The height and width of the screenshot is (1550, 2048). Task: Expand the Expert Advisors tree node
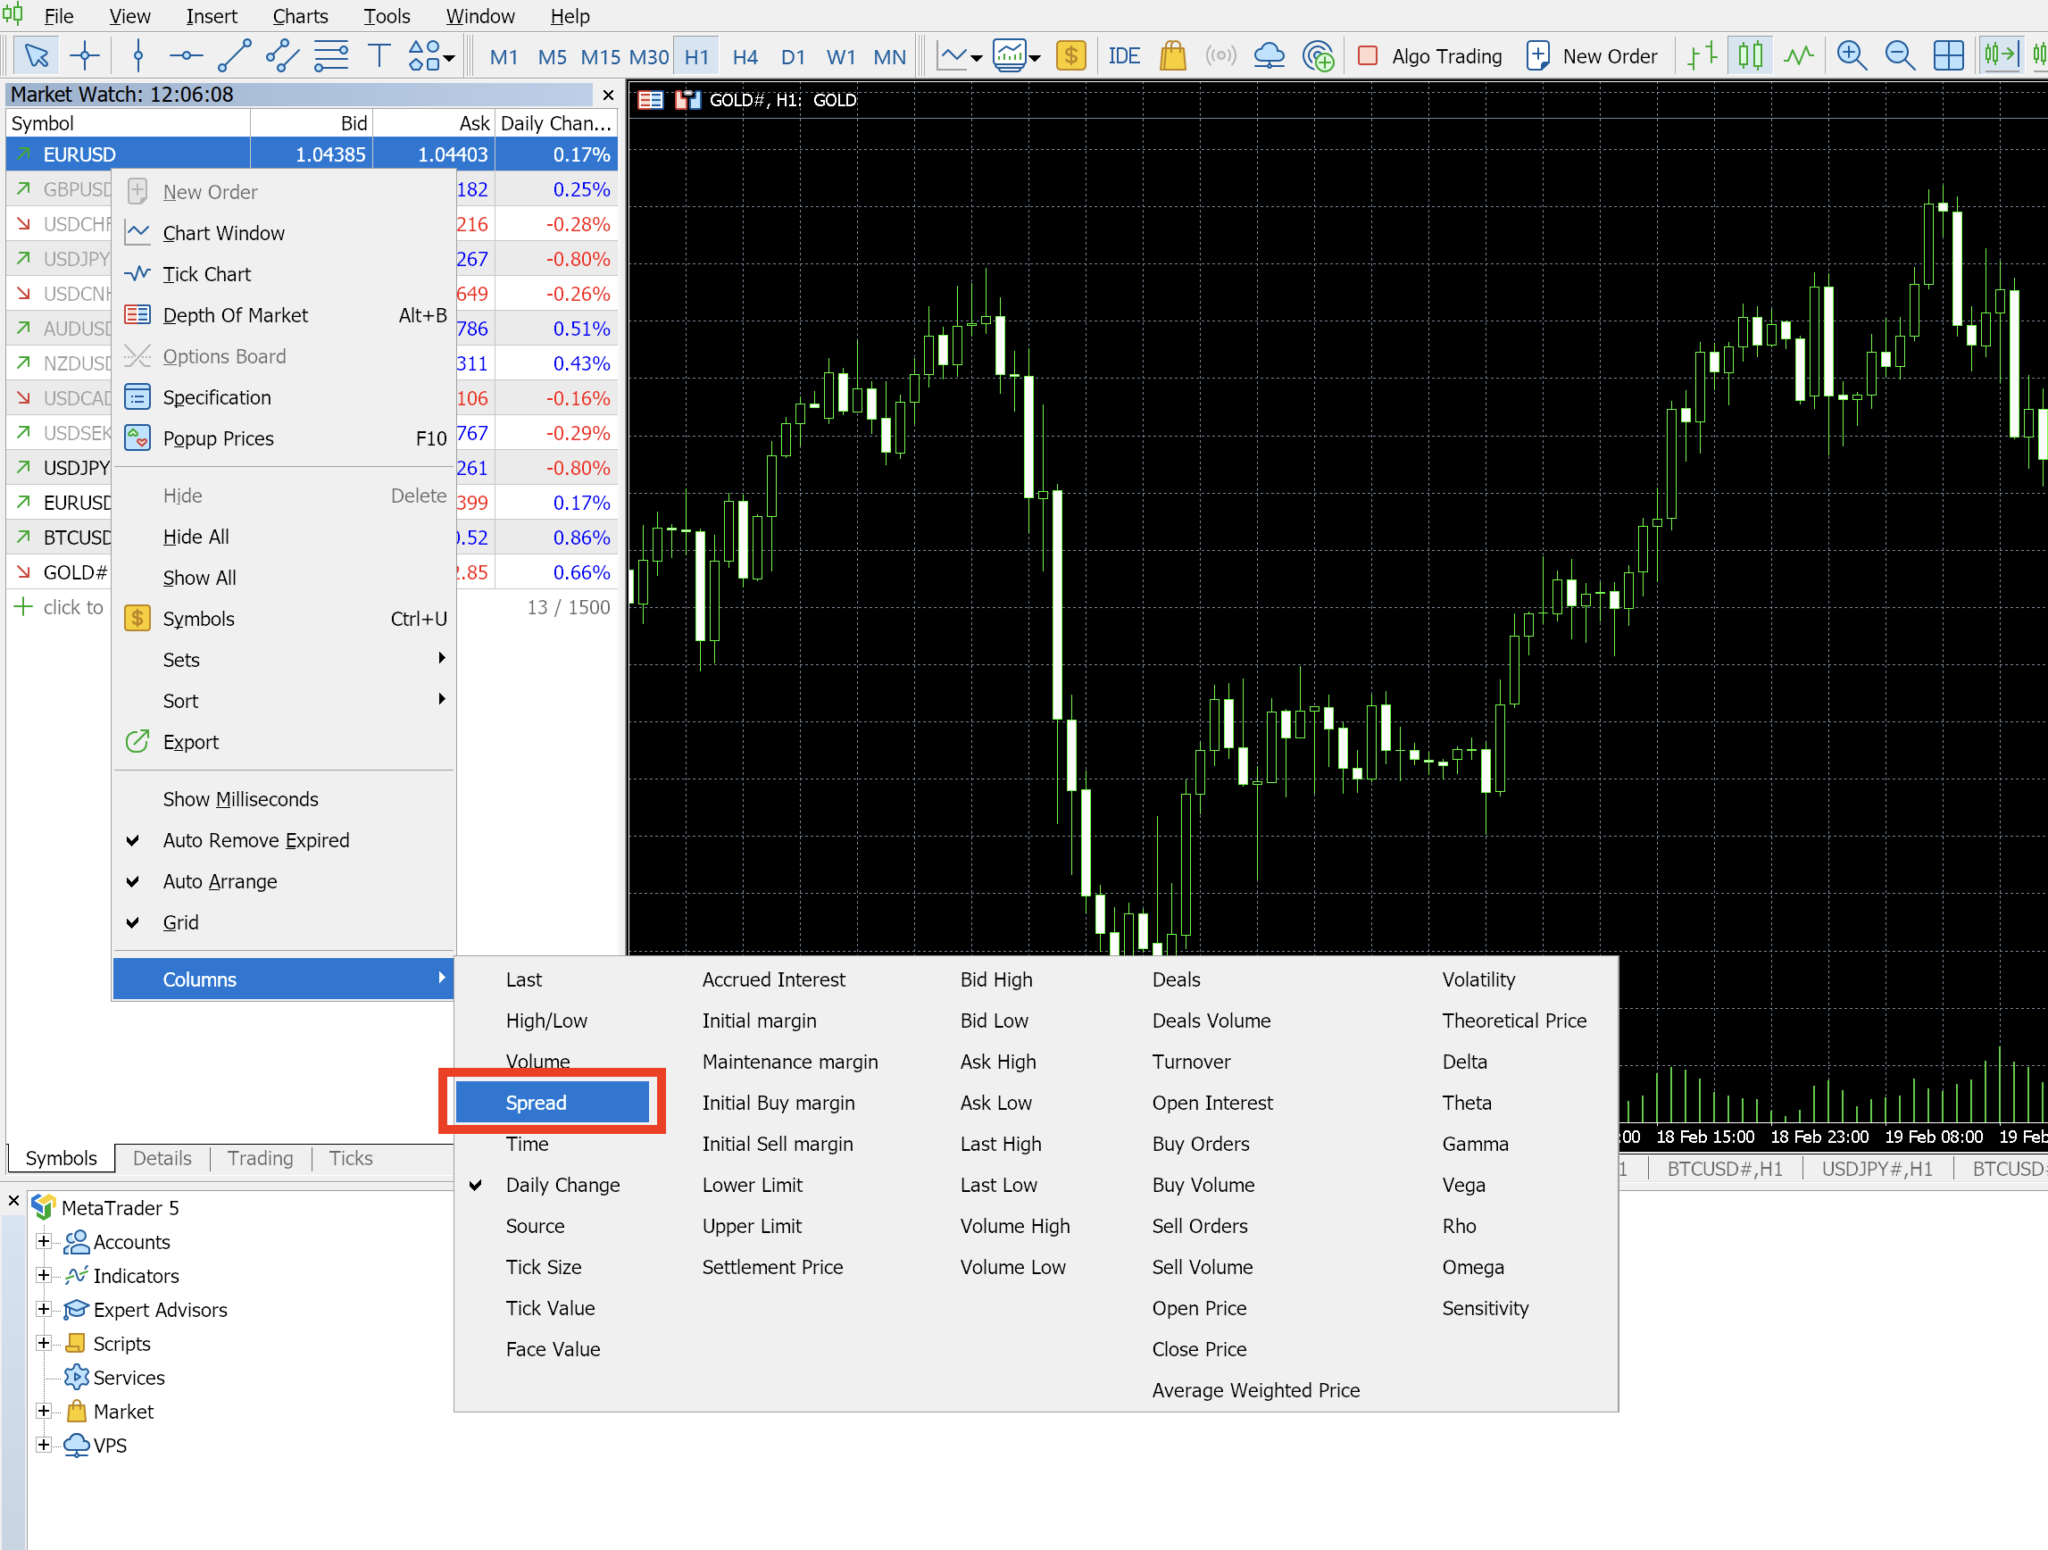pos(44,1309)
